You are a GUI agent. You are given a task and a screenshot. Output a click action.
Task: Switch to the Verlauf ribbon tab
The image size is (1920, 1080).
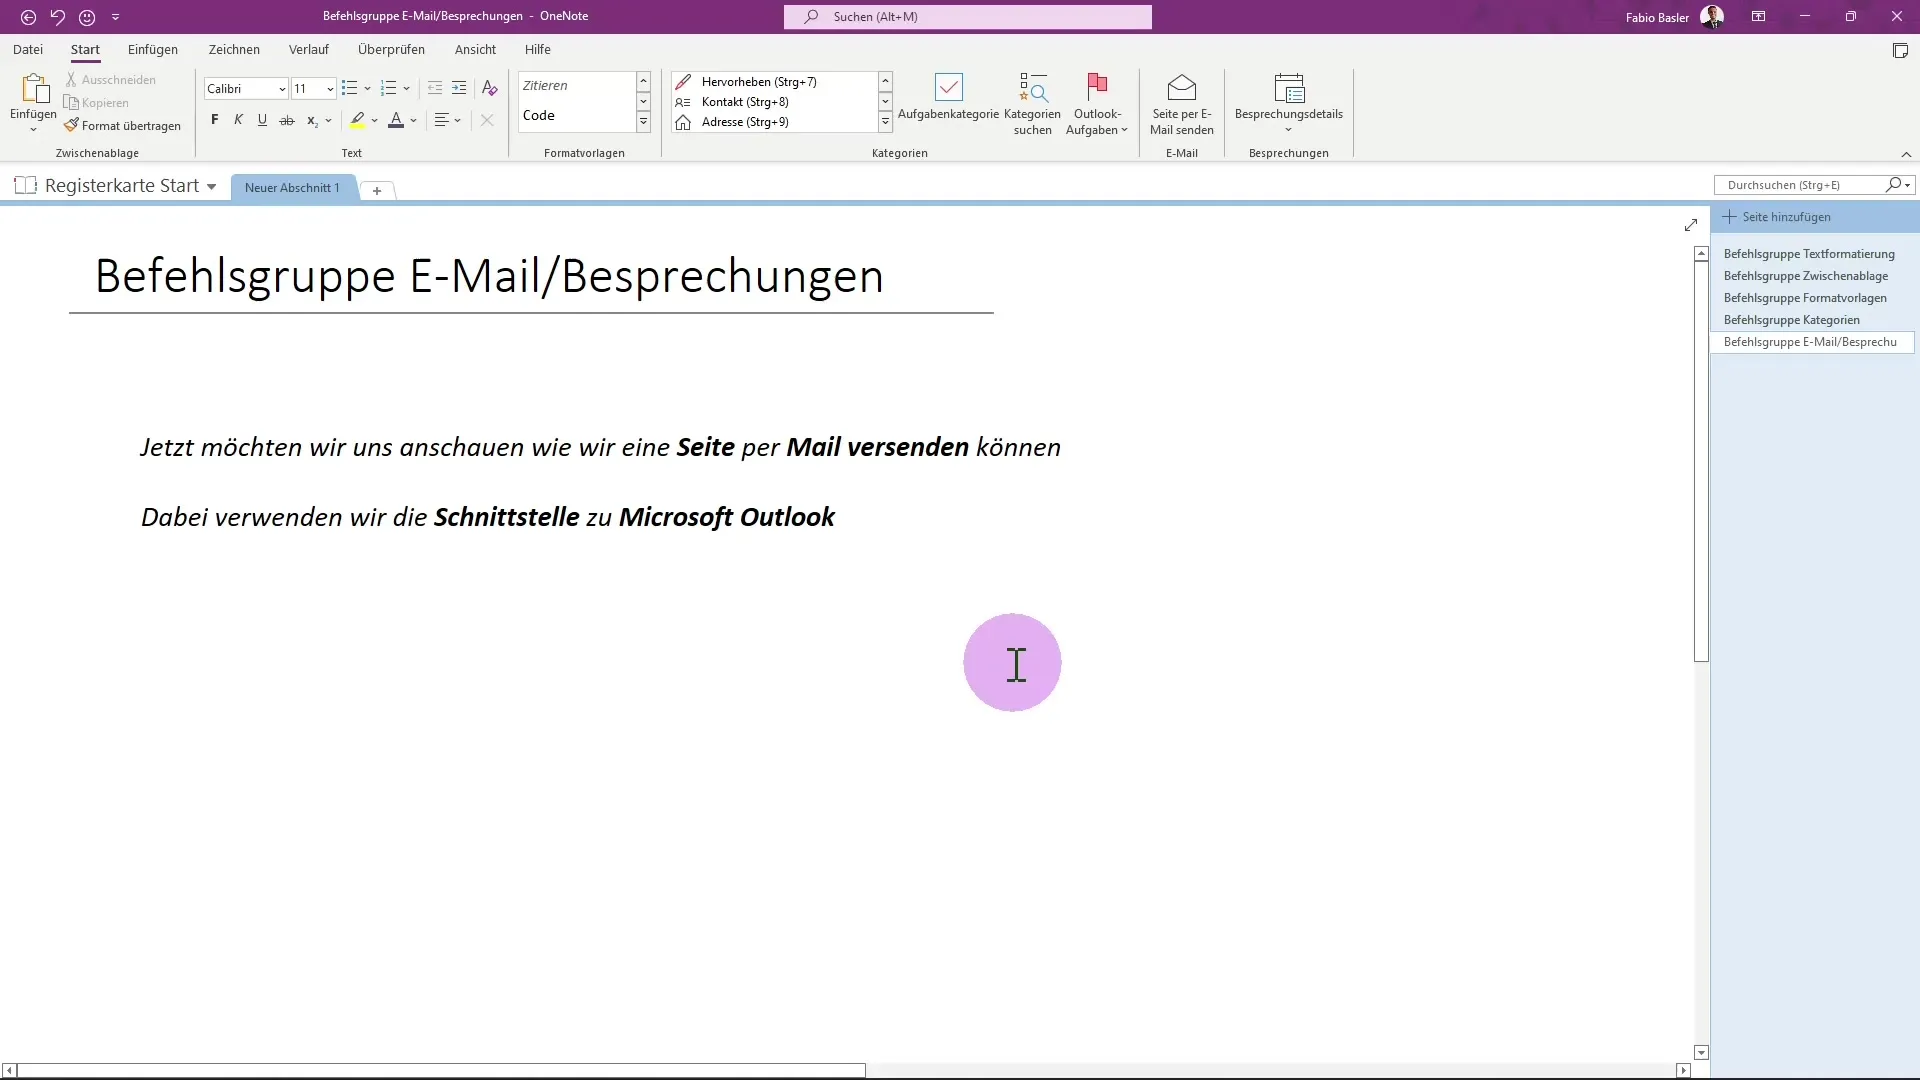309,49
